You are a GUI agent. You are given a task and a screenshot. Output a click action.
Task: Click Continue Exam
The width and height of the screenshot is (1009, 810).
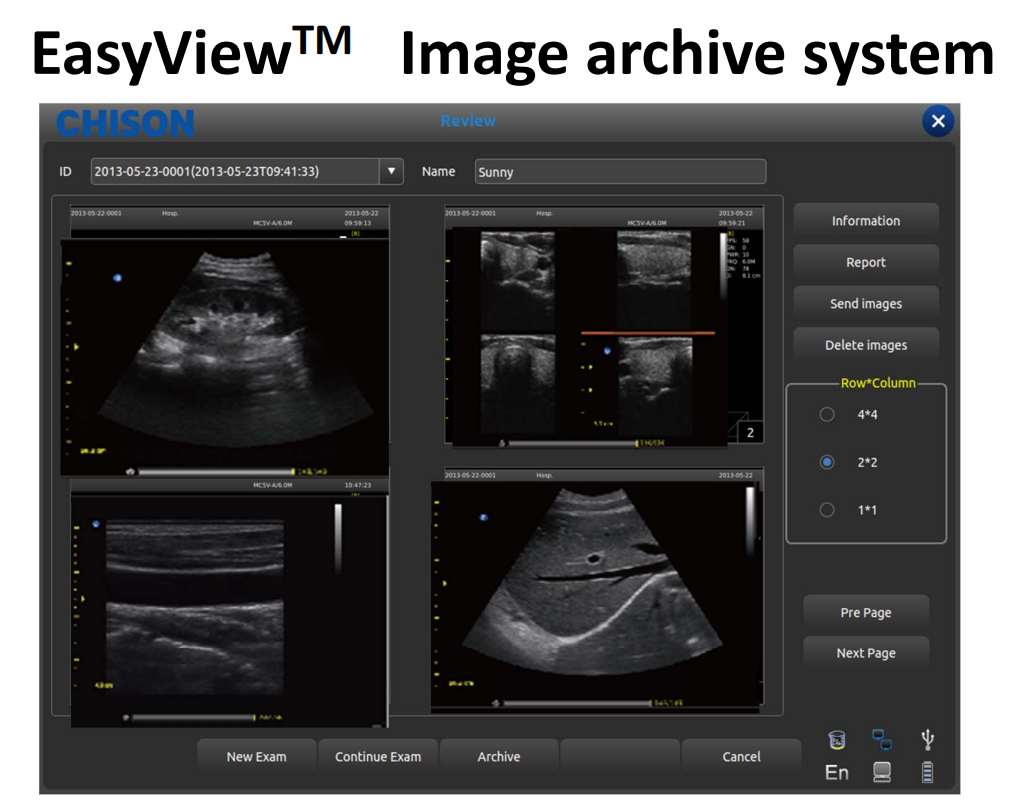[x=378, y=757]
